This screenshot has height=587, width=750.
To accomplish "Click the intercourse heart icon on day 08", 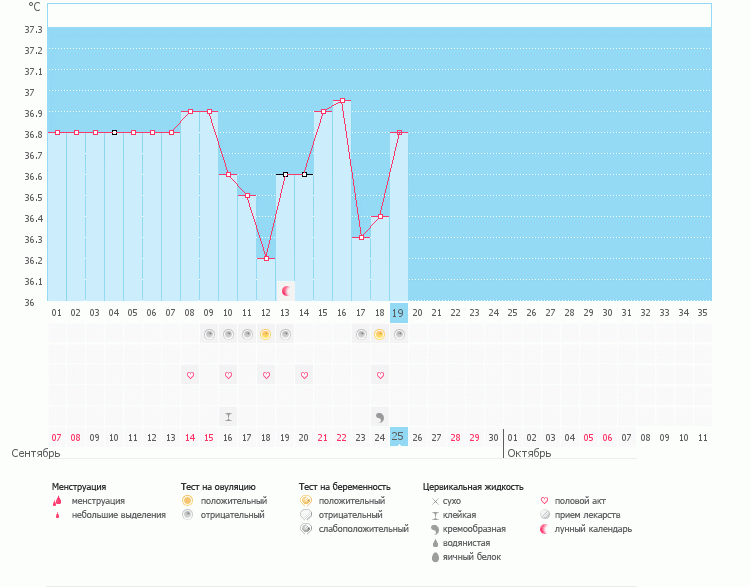I will [190, 375].
